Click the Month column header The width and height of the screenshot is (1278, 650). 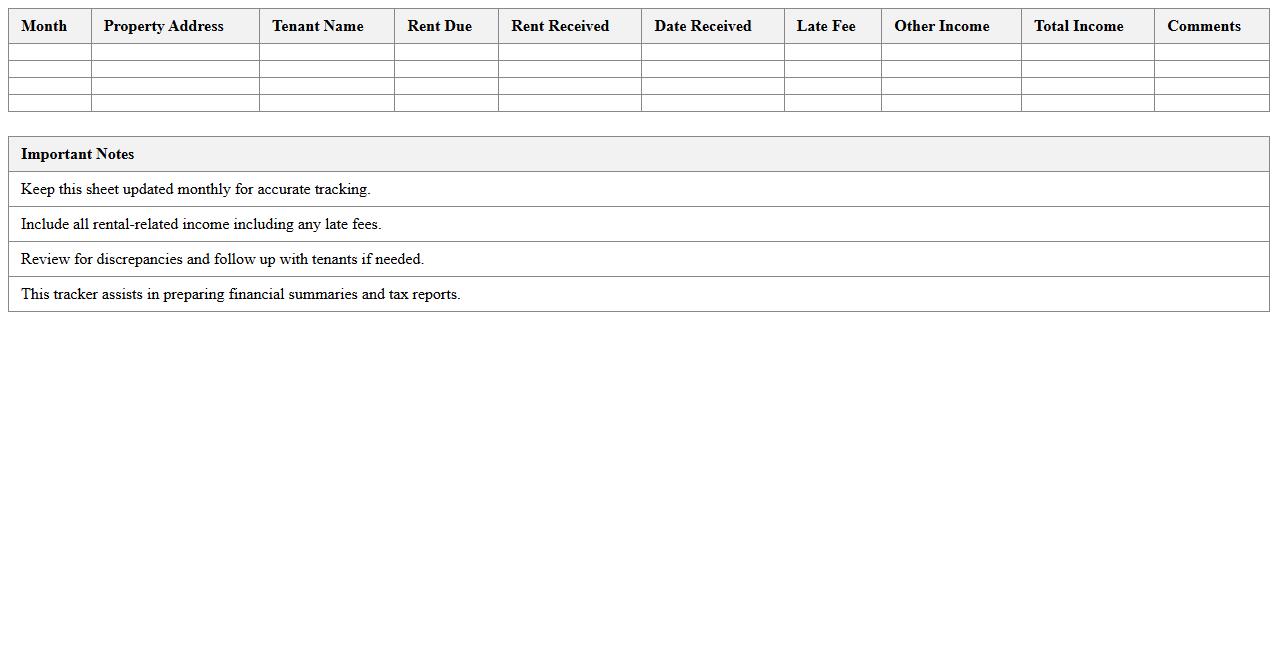click(44, 26)
